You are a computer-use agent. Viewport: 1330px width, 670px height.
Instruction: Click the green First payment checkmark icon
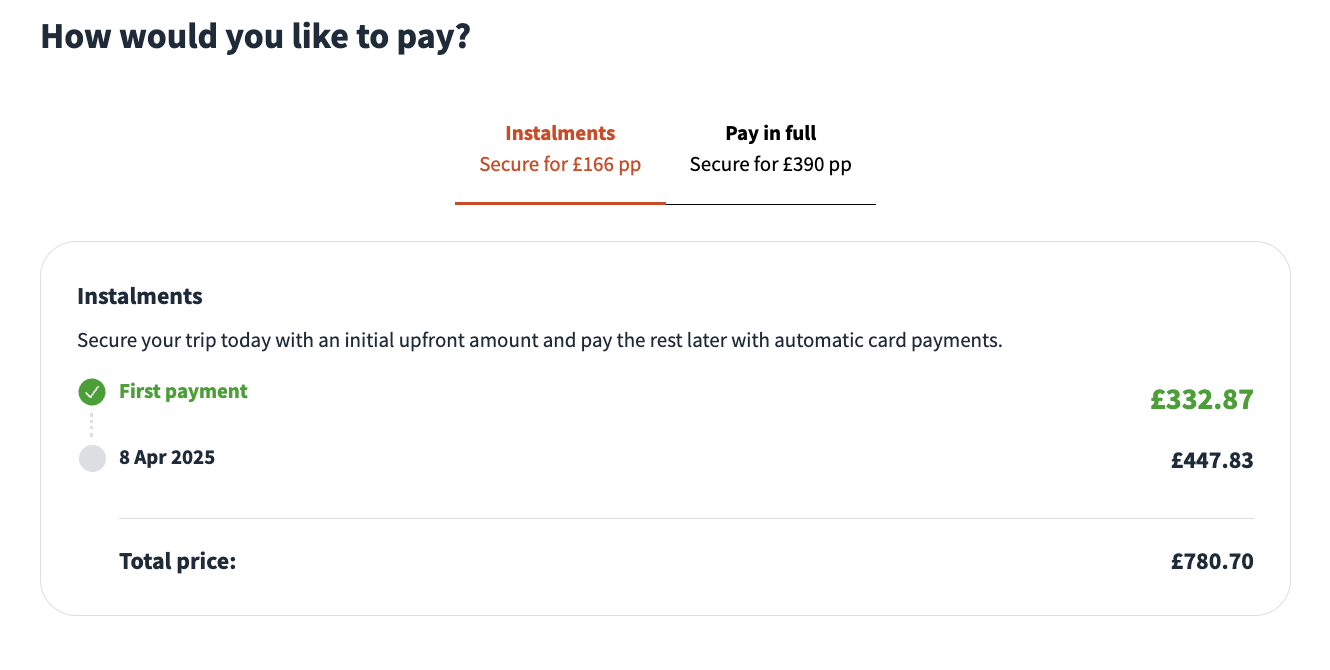[x=92, y=392]
